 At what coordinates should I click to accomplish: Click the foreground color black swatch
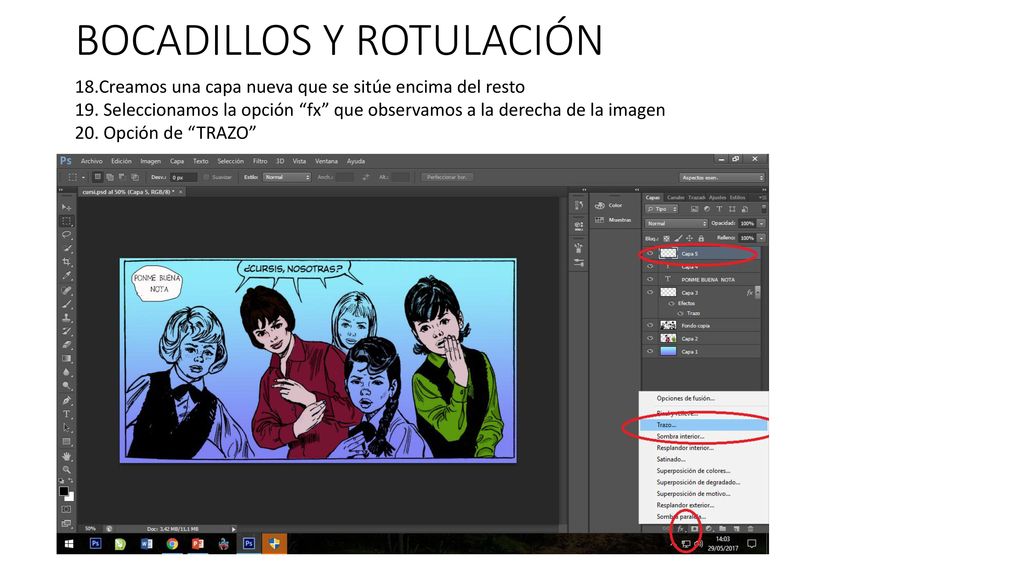tap(64, 490)
